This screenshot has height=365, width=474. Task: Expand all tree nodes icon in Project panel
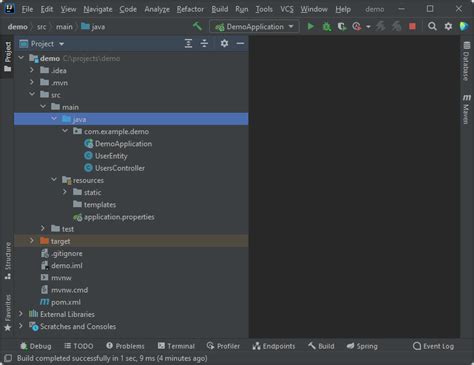[188, 43]
